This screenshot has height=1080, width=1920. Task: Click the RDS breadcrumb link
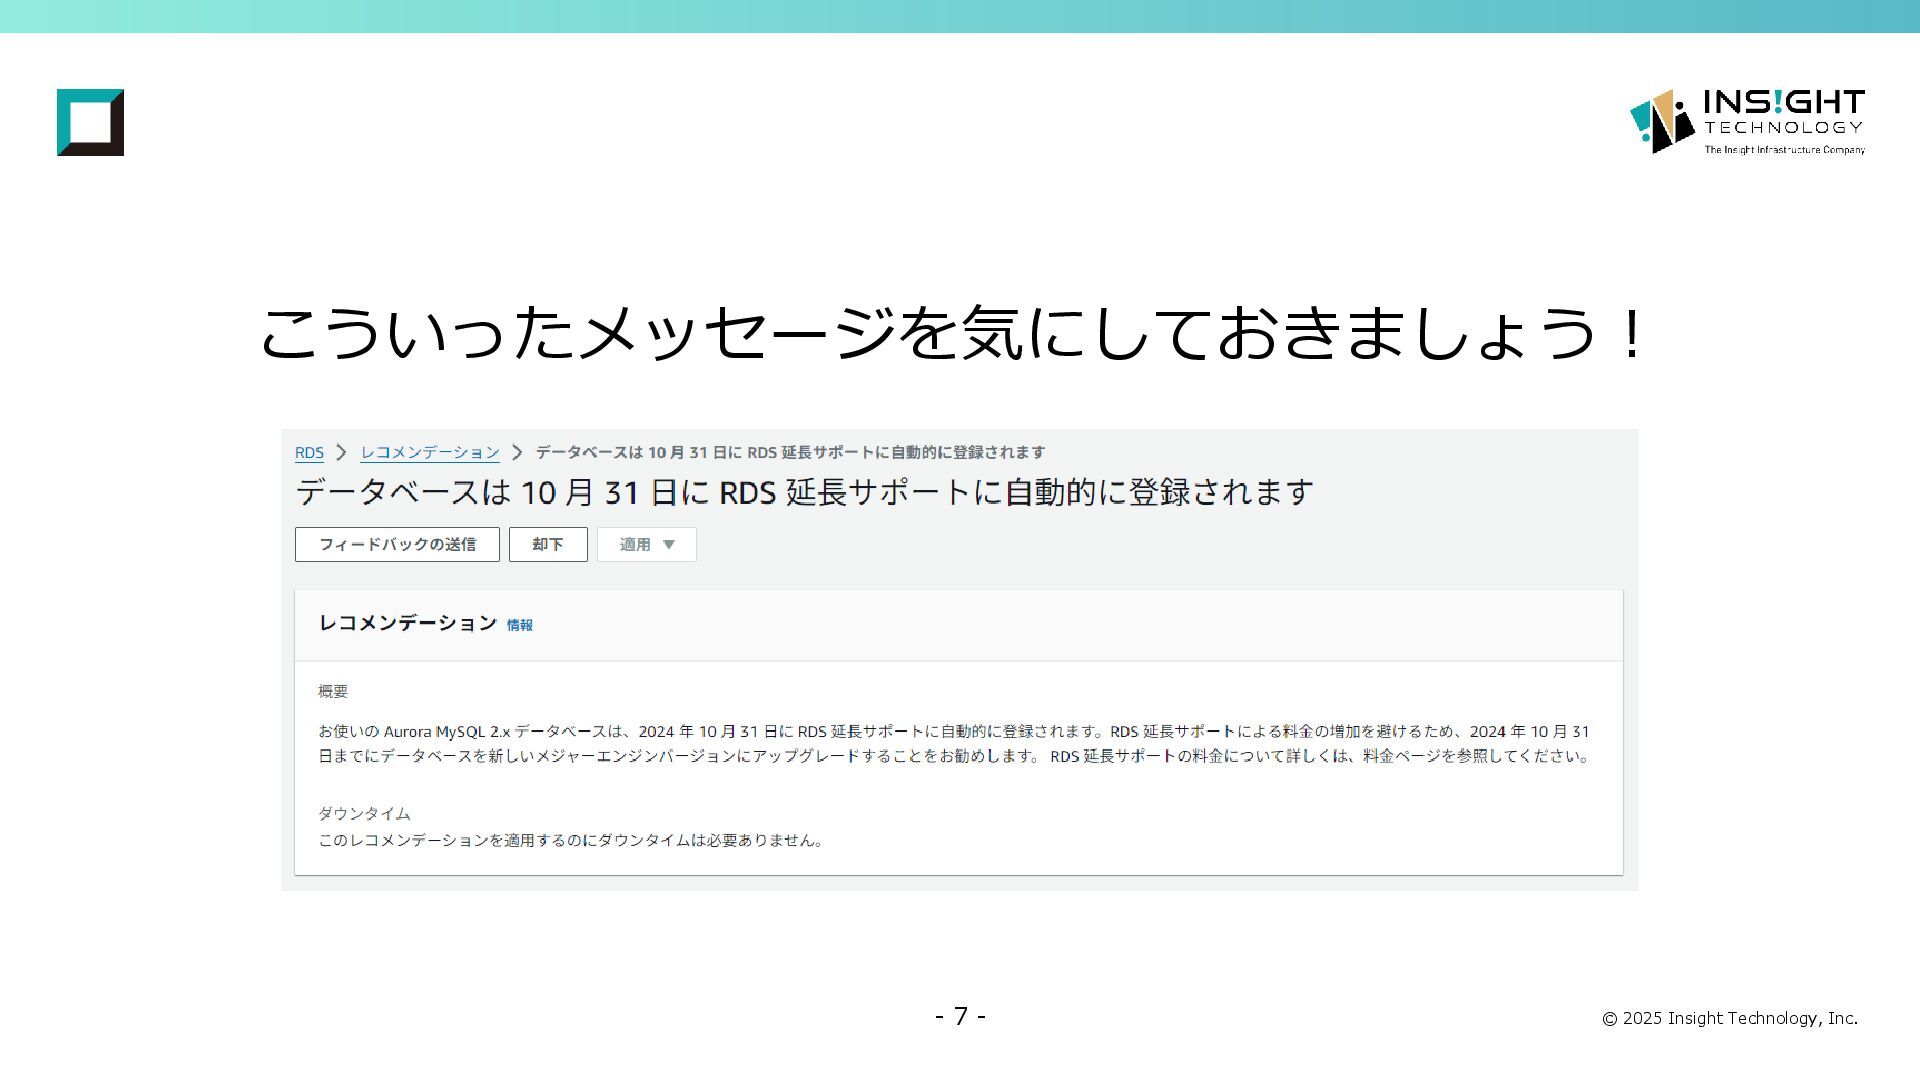coord(309,452)
